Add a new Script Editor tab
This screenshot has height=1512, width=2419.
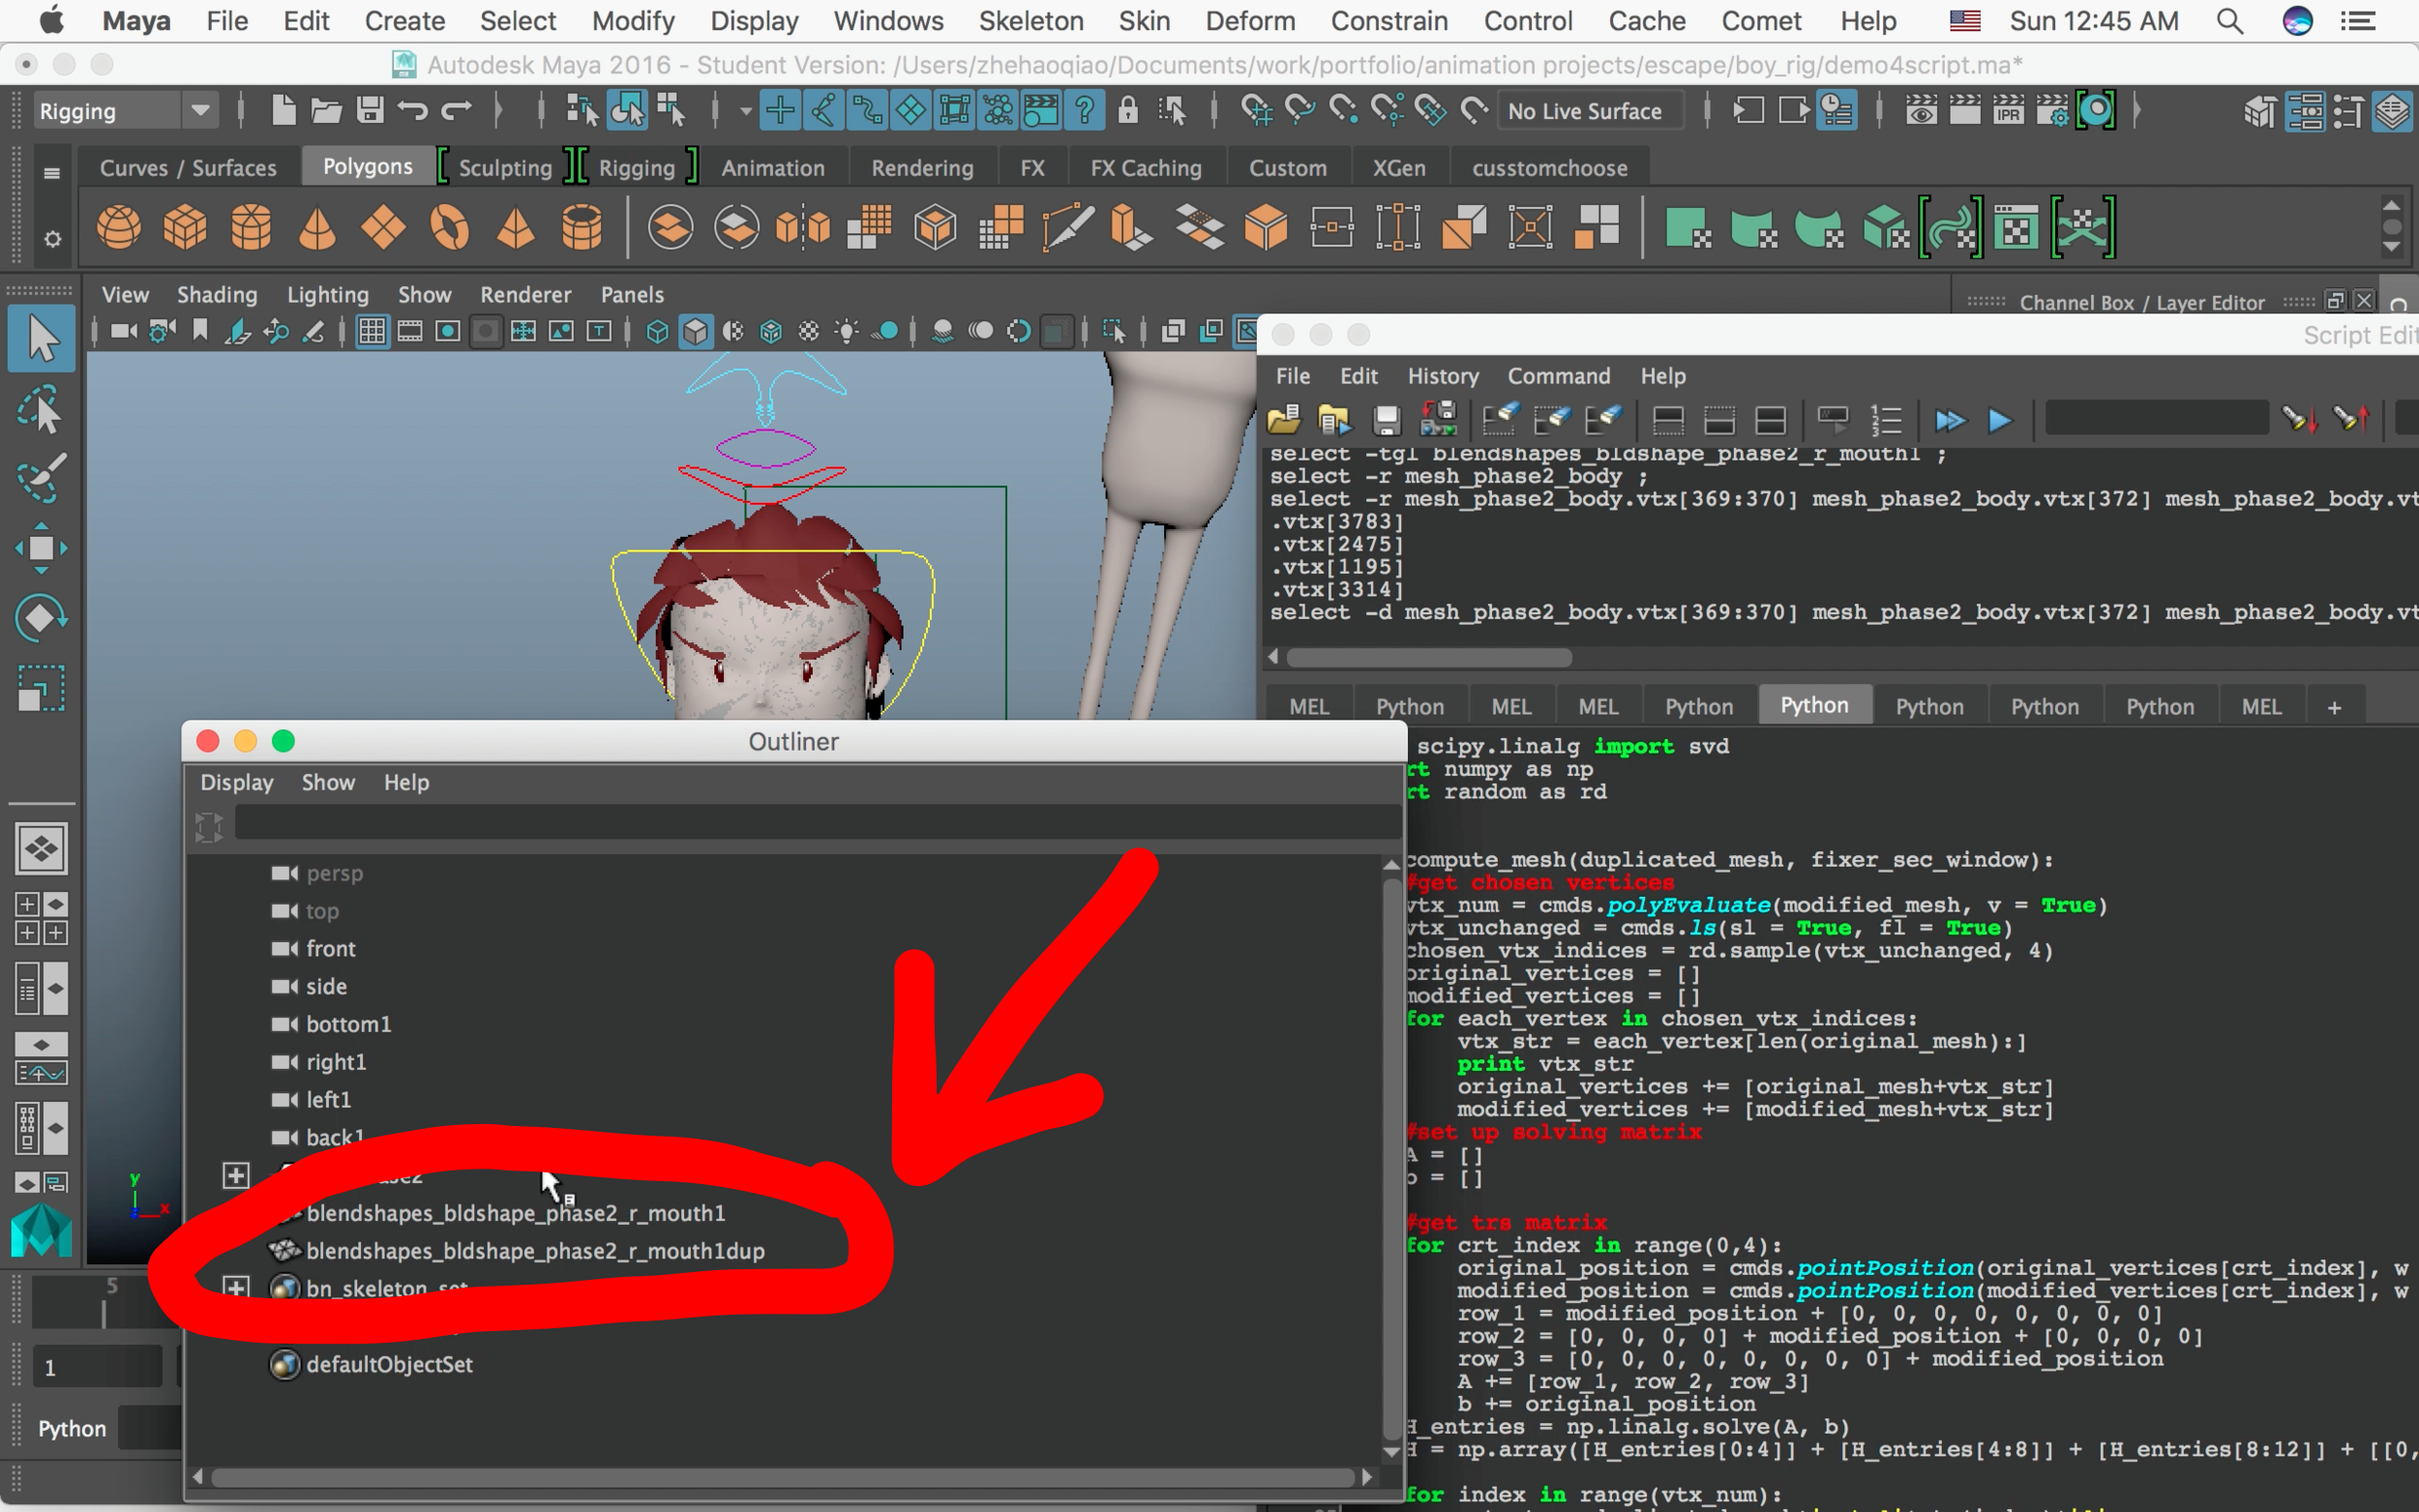2334,707
